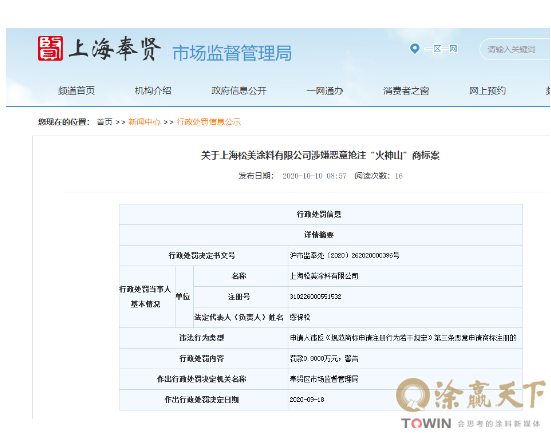Click the 行政处罚信息 table header
Image resolution: width=551 pixels, height=433 pixels.
320,214
